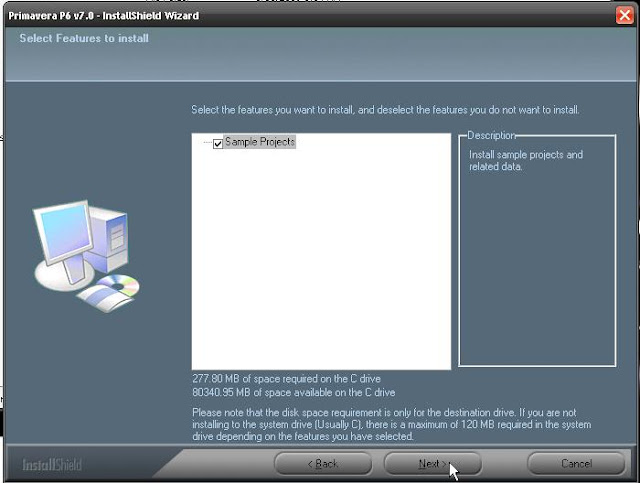Close the InstallShield Wizard window
640x483 pixels.
click(624, 16)
